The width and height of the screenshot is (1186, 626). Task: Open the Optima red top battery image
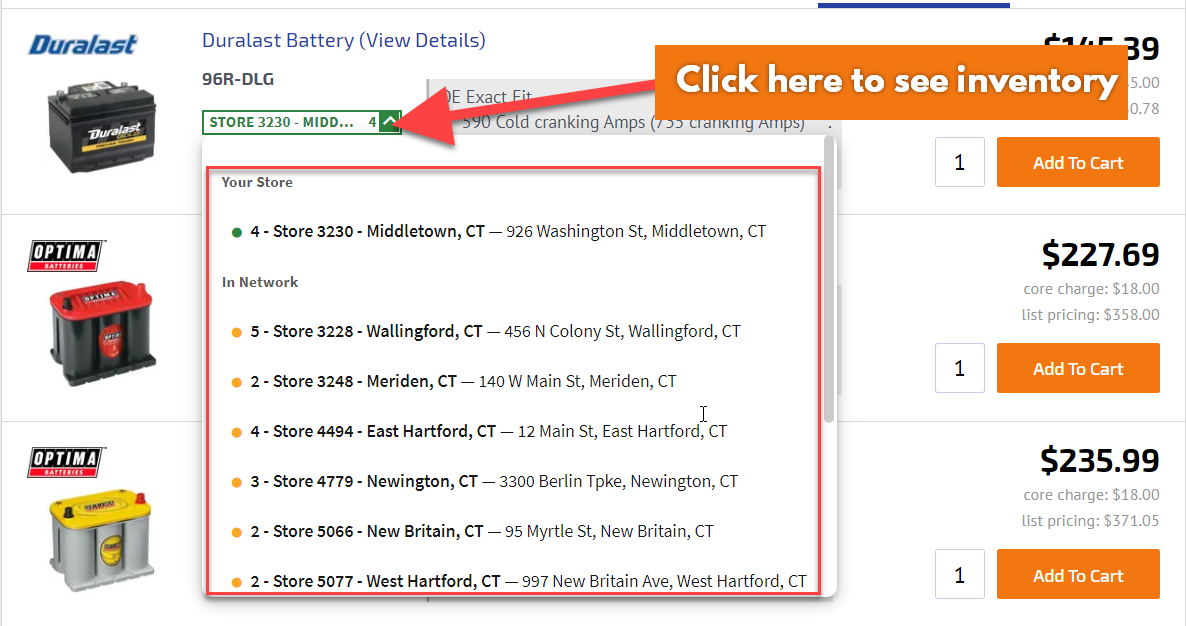[102, 333]
